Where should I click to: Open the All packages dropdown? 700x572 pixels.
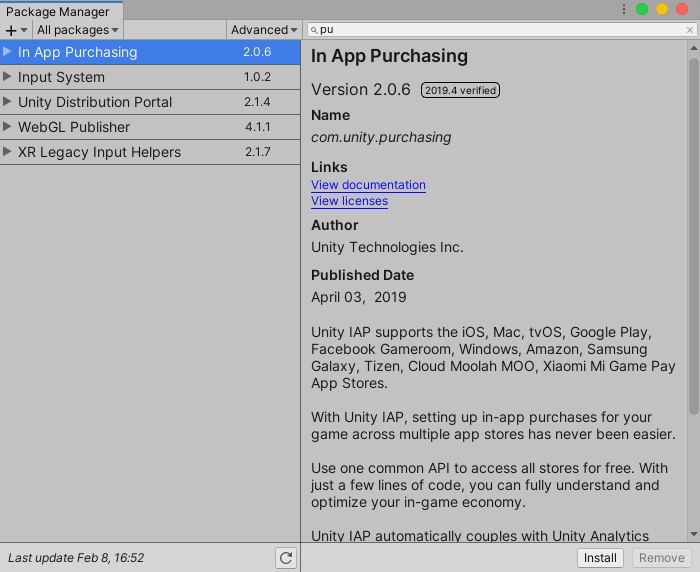[78, 30]
